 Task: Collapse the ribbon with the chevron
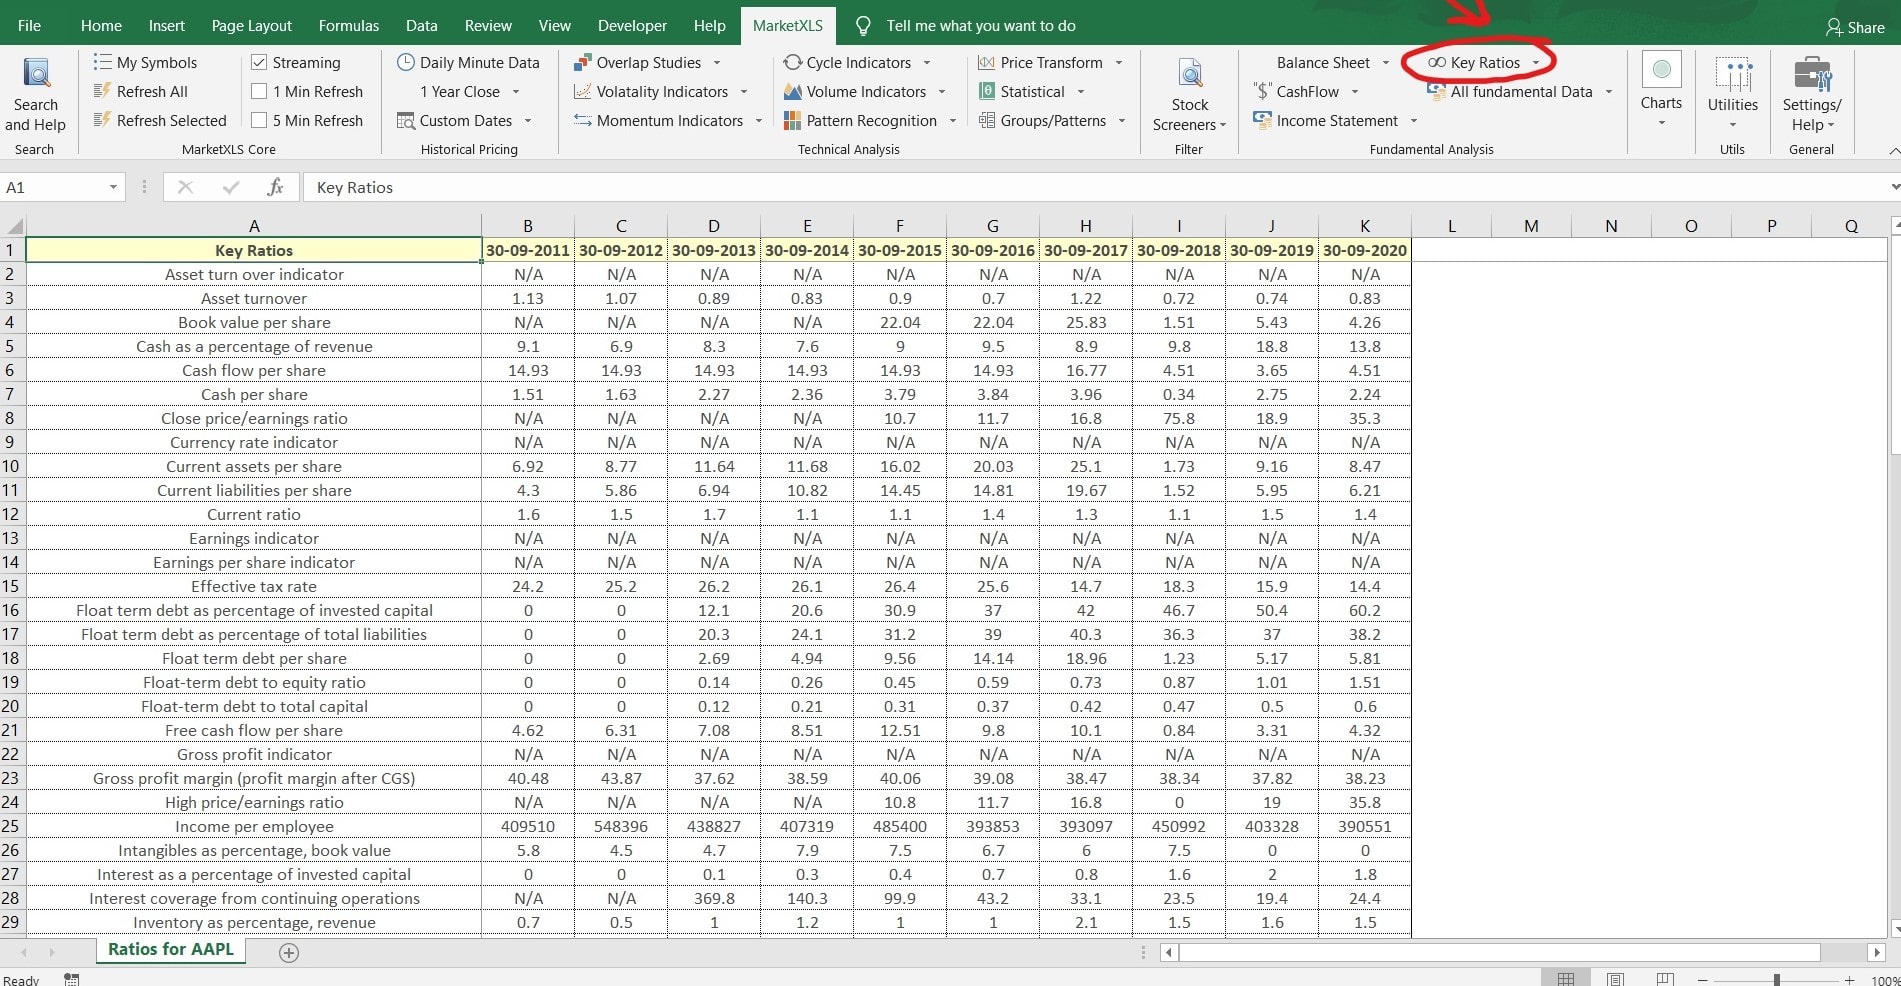point(1894,150)
